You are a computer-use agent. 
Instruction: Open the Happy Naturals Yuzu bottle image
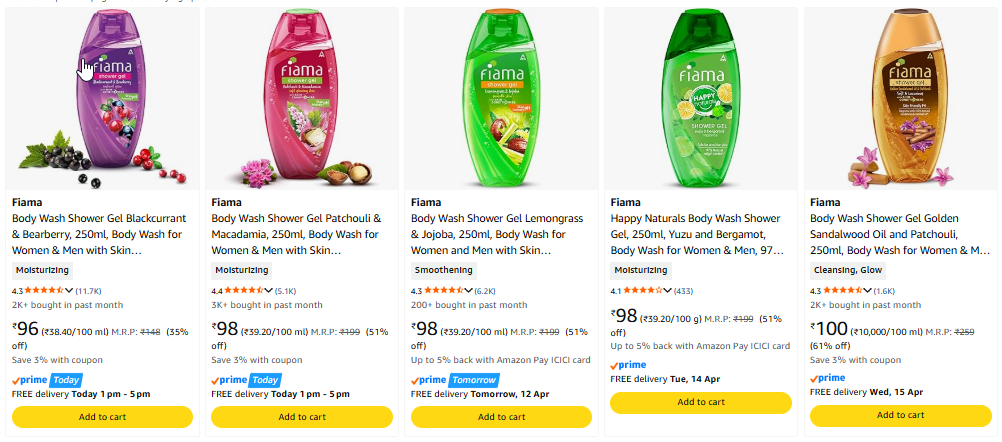(700, 100)
